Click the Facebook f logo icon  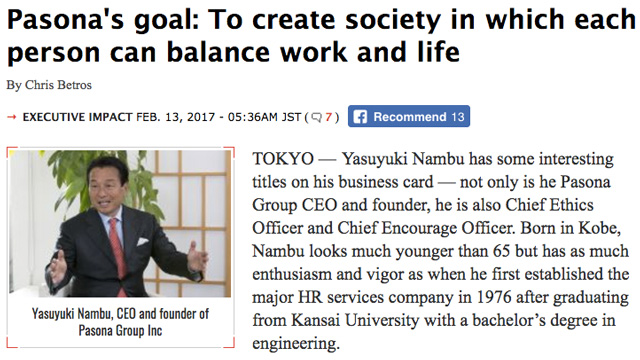[x=360, y=117]
